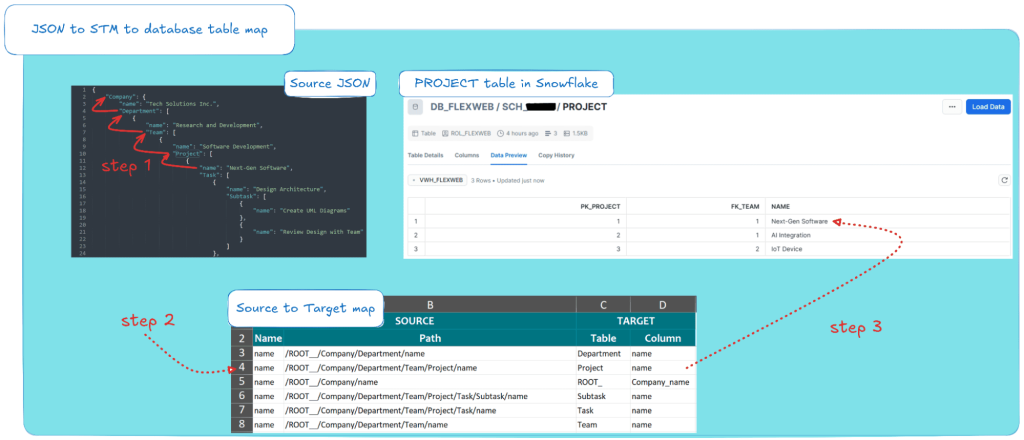Click the Subtask target table cell
The height and width of the screenshot is (440, 1024).
603,396
